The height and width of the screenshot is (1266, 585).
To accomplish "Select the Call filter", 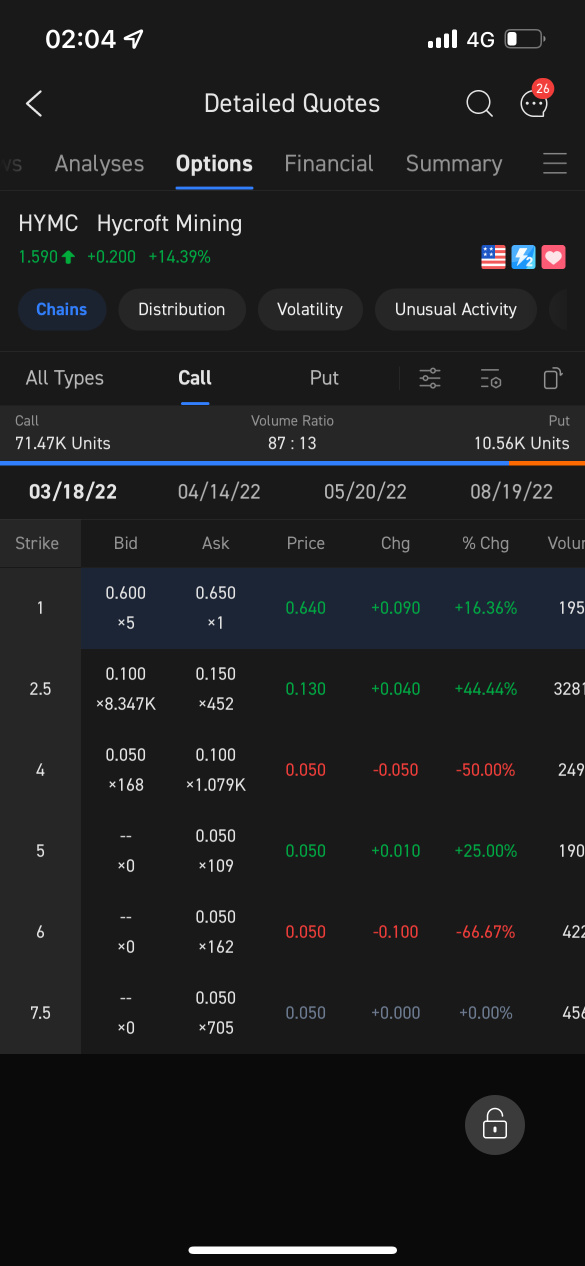I will tap(195, 378).
